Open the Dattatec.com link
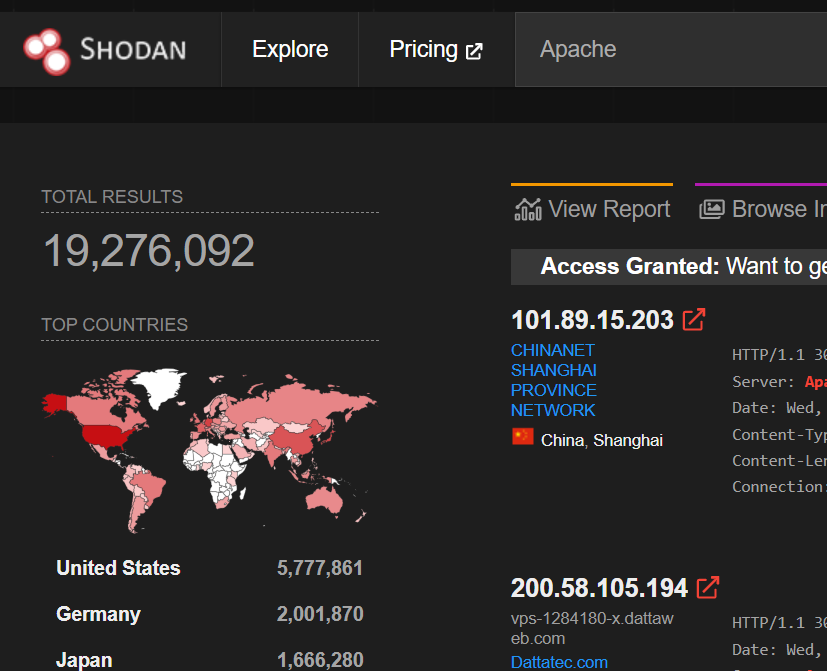827x671 pixels. click(x=559, y=661)
